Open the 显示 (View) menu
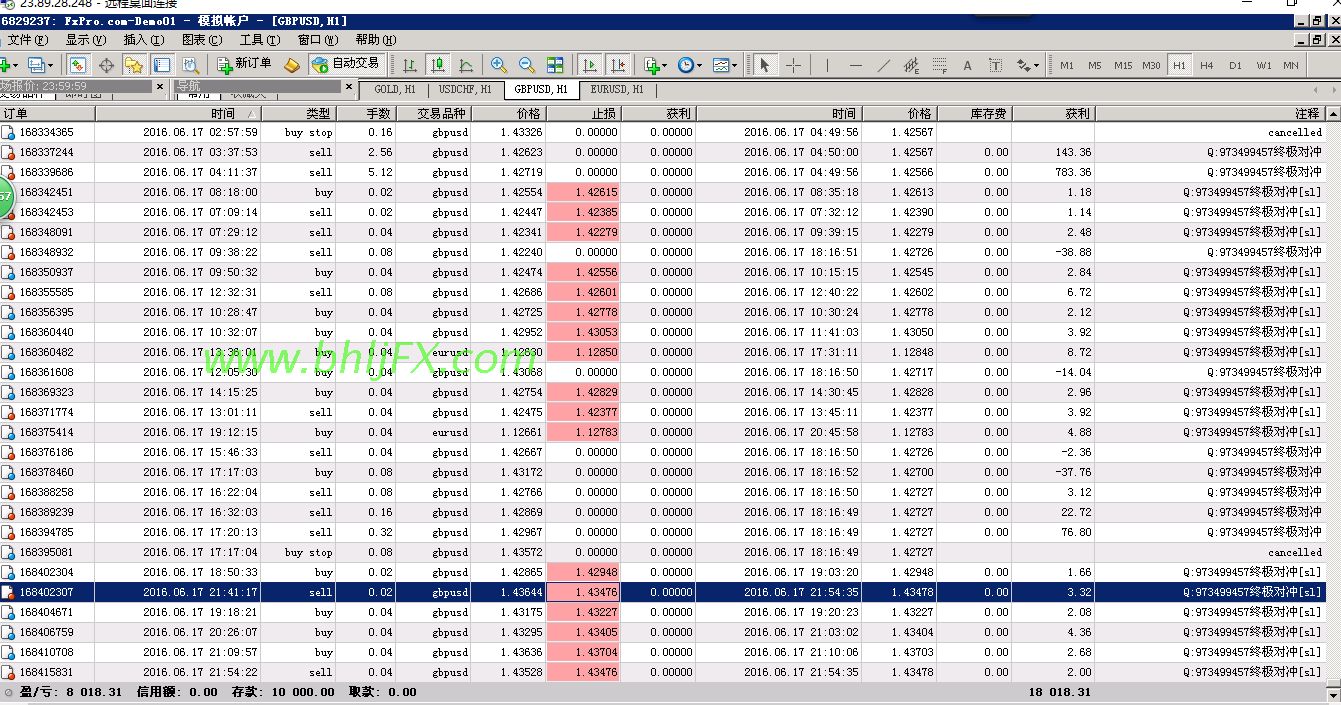This screenshot has width=1341, height=705. tap(85, 40)
